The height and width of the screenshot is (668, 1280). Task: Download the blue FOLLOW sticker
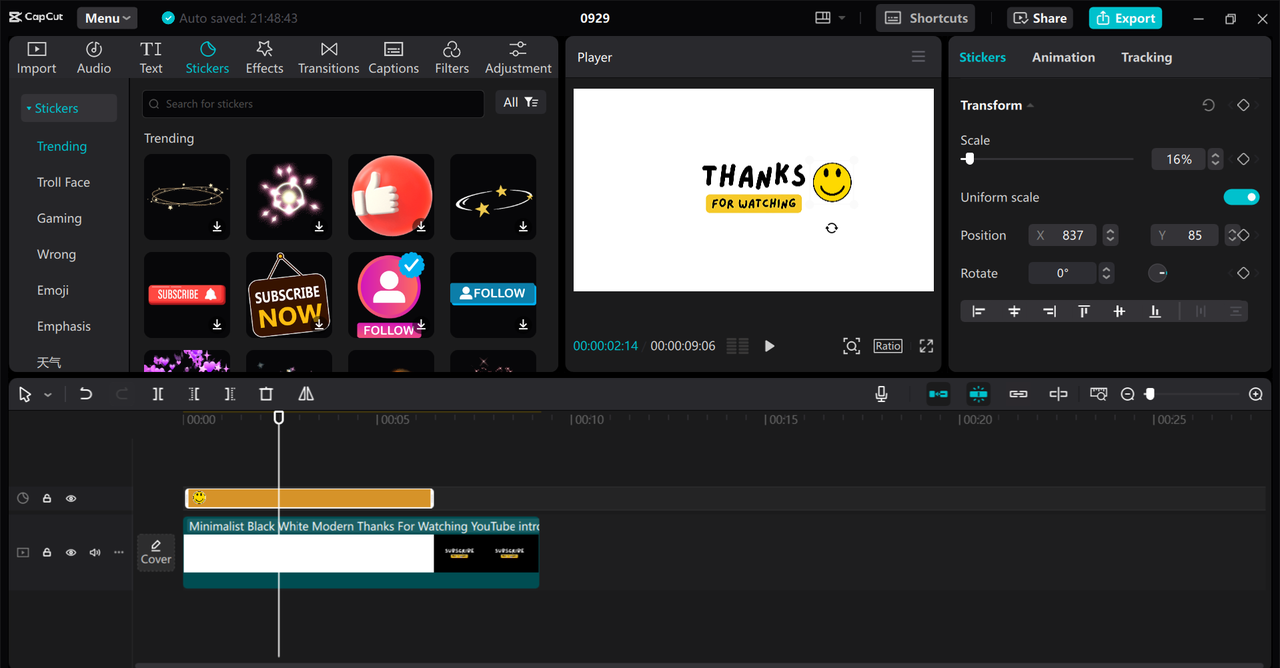(x=523, y=325)
